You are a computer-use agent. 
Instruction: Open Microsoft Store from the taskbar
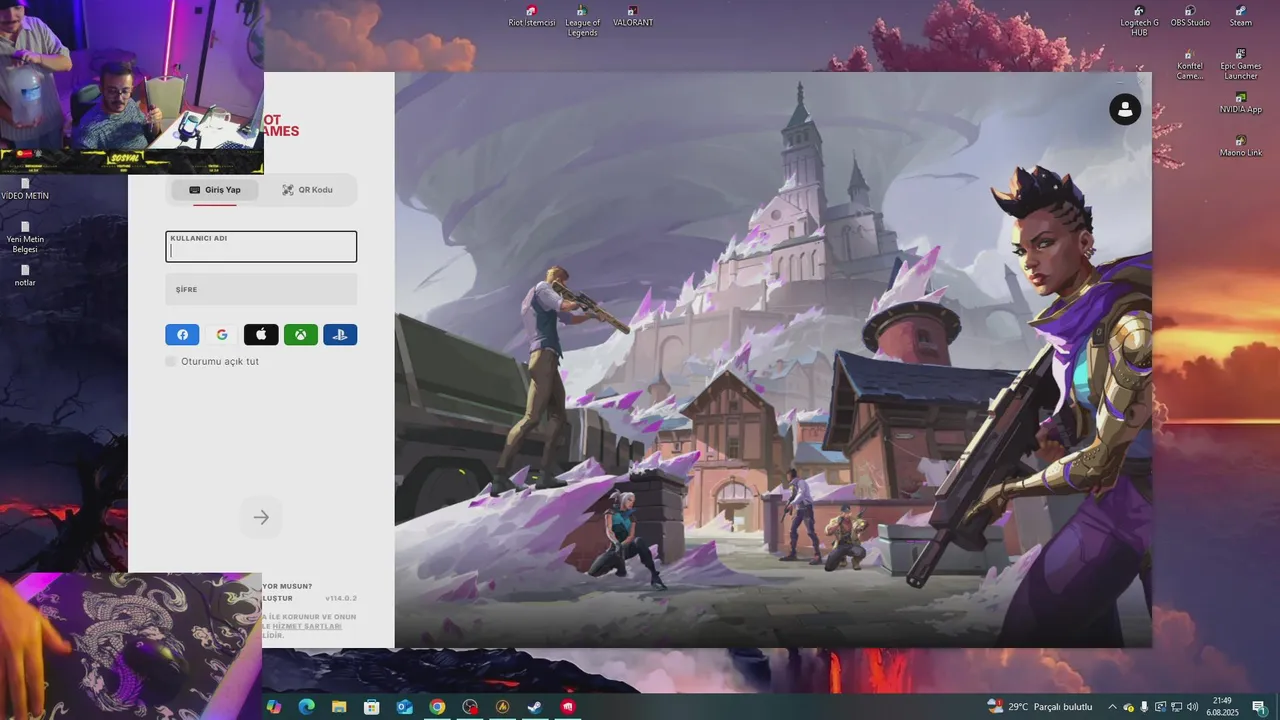[x=372, y=707]
